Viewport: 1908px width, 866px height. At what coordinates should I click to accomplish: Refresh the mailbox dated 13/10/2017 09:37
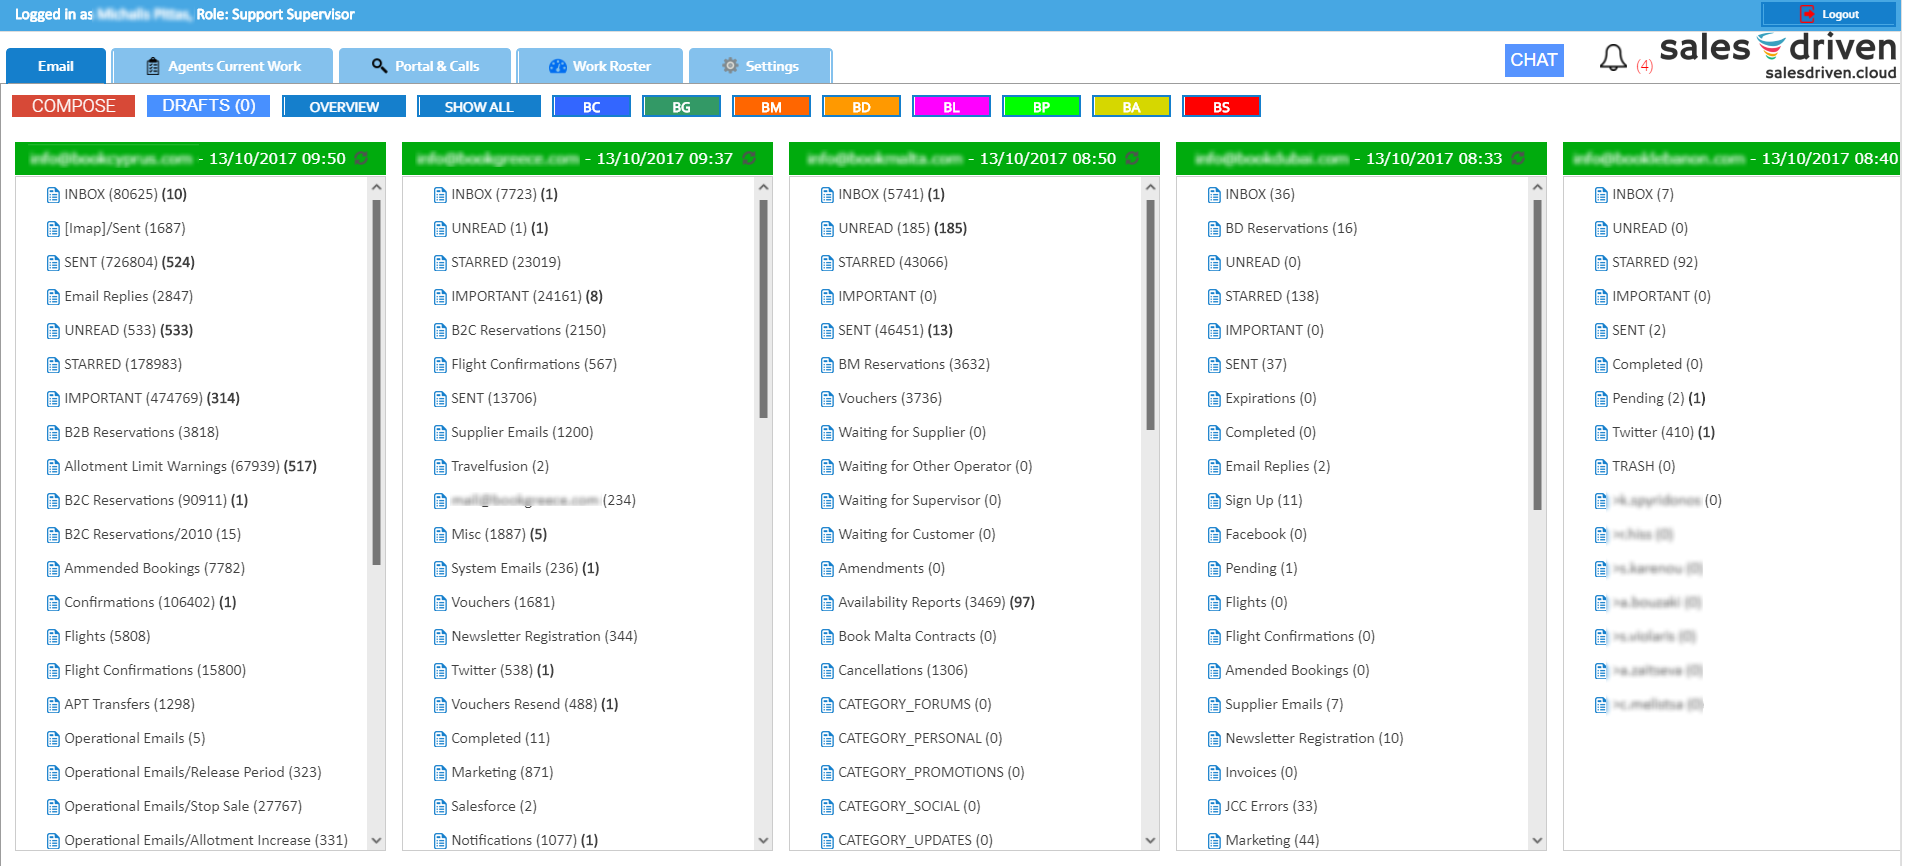click(x=749, y=158)
